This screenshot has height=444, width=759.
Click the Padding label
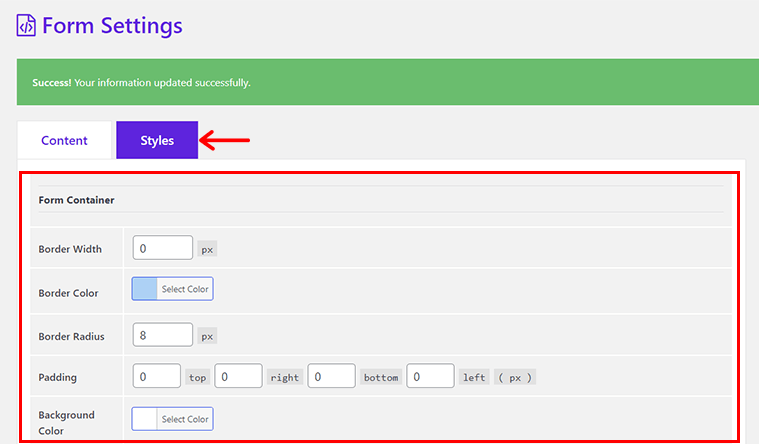[x=58, y=377]
